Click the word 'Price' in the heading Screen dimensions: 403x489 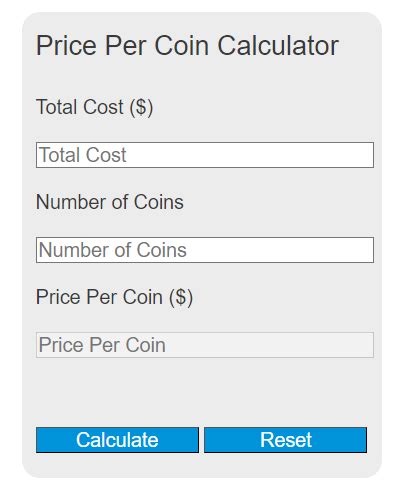tap(66, 46)
